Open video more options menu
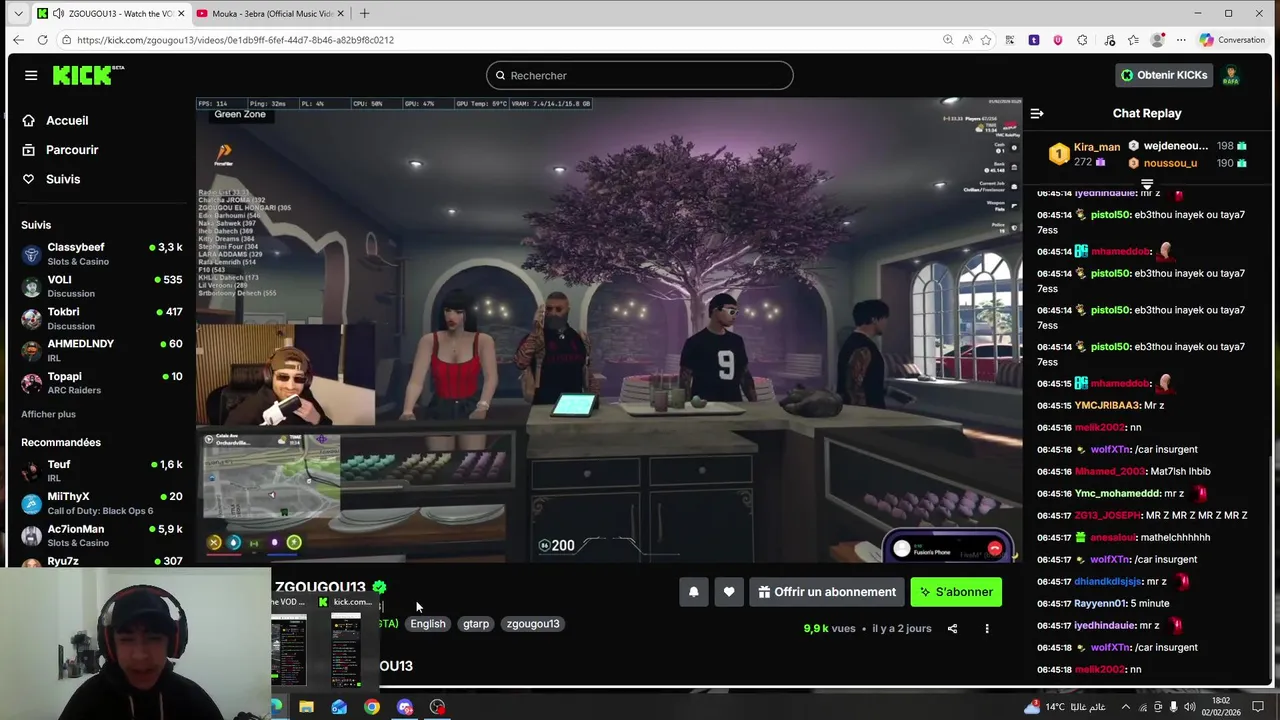 pyautogui.click(x=987, y=629)
